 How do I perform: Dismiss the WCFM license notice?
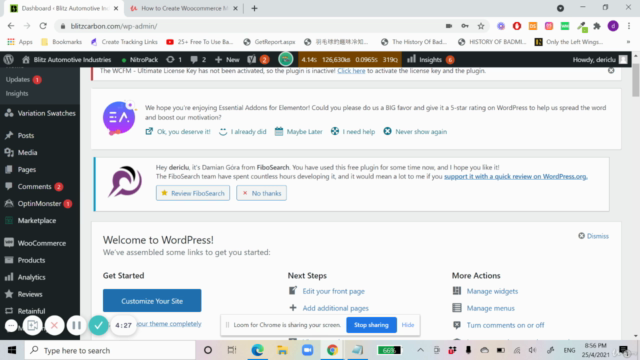pos(611,71)
